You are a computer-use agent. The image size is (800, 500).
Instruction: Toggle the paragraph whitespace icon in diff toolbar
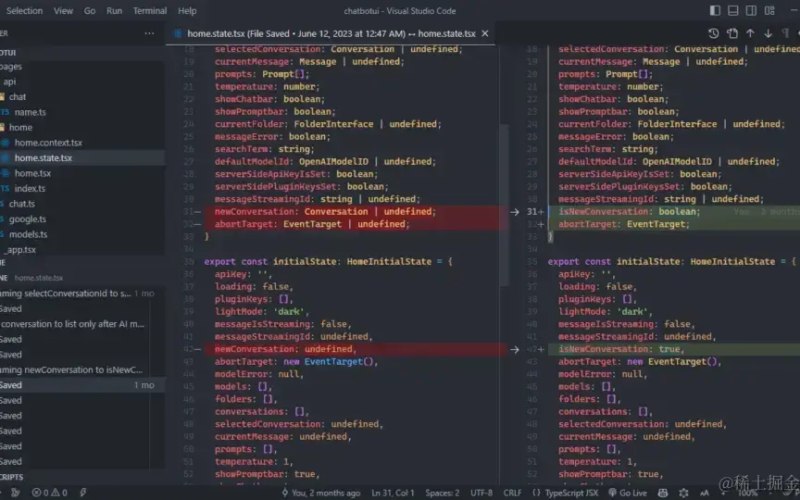coord(785,33)
